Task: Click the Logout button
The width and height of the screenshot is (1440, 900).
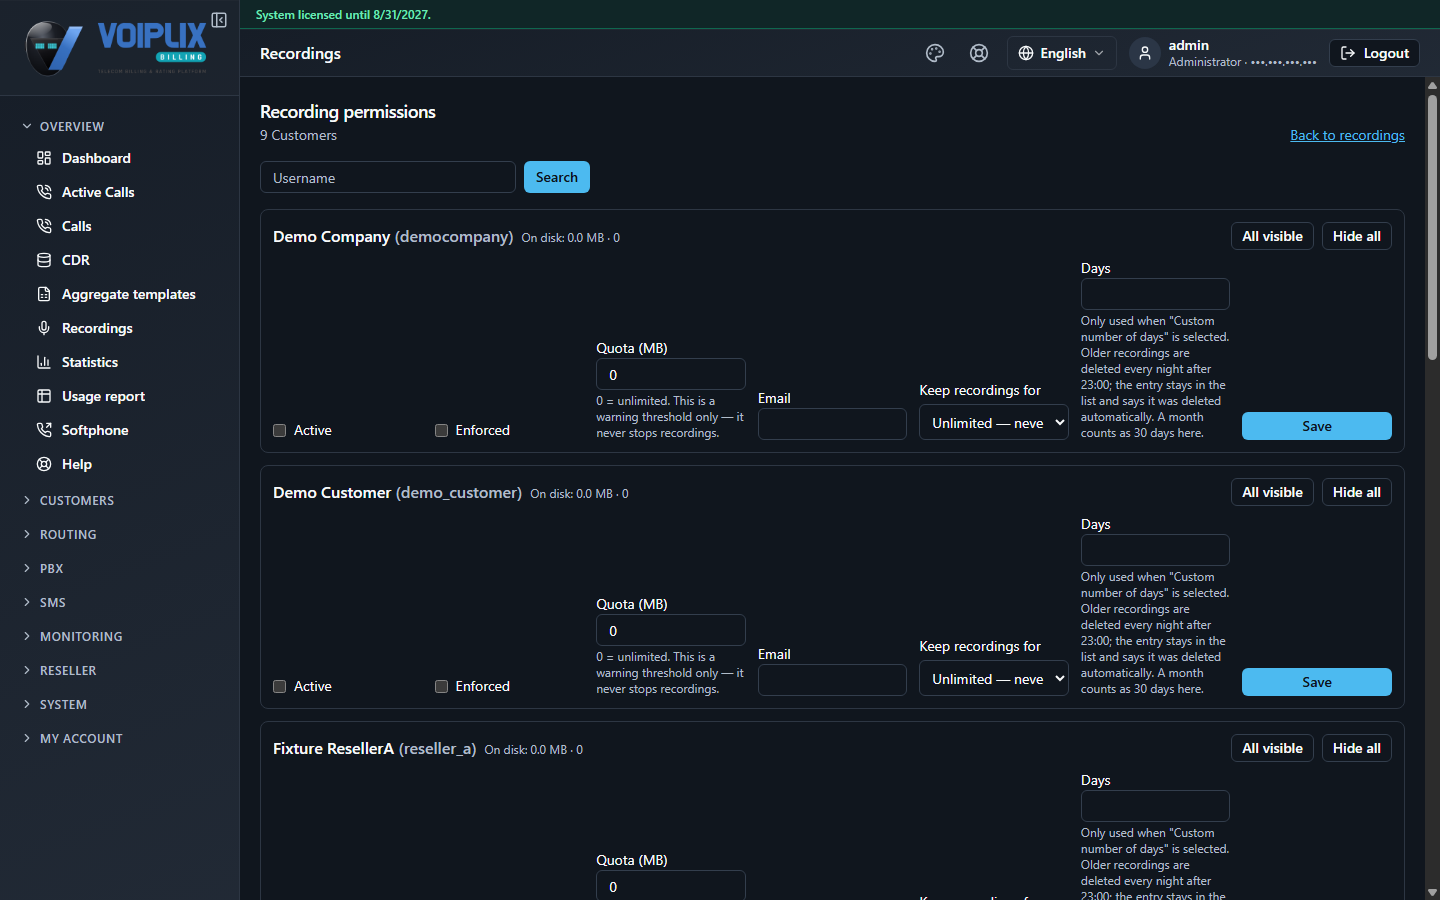Action: [1374, 53]
